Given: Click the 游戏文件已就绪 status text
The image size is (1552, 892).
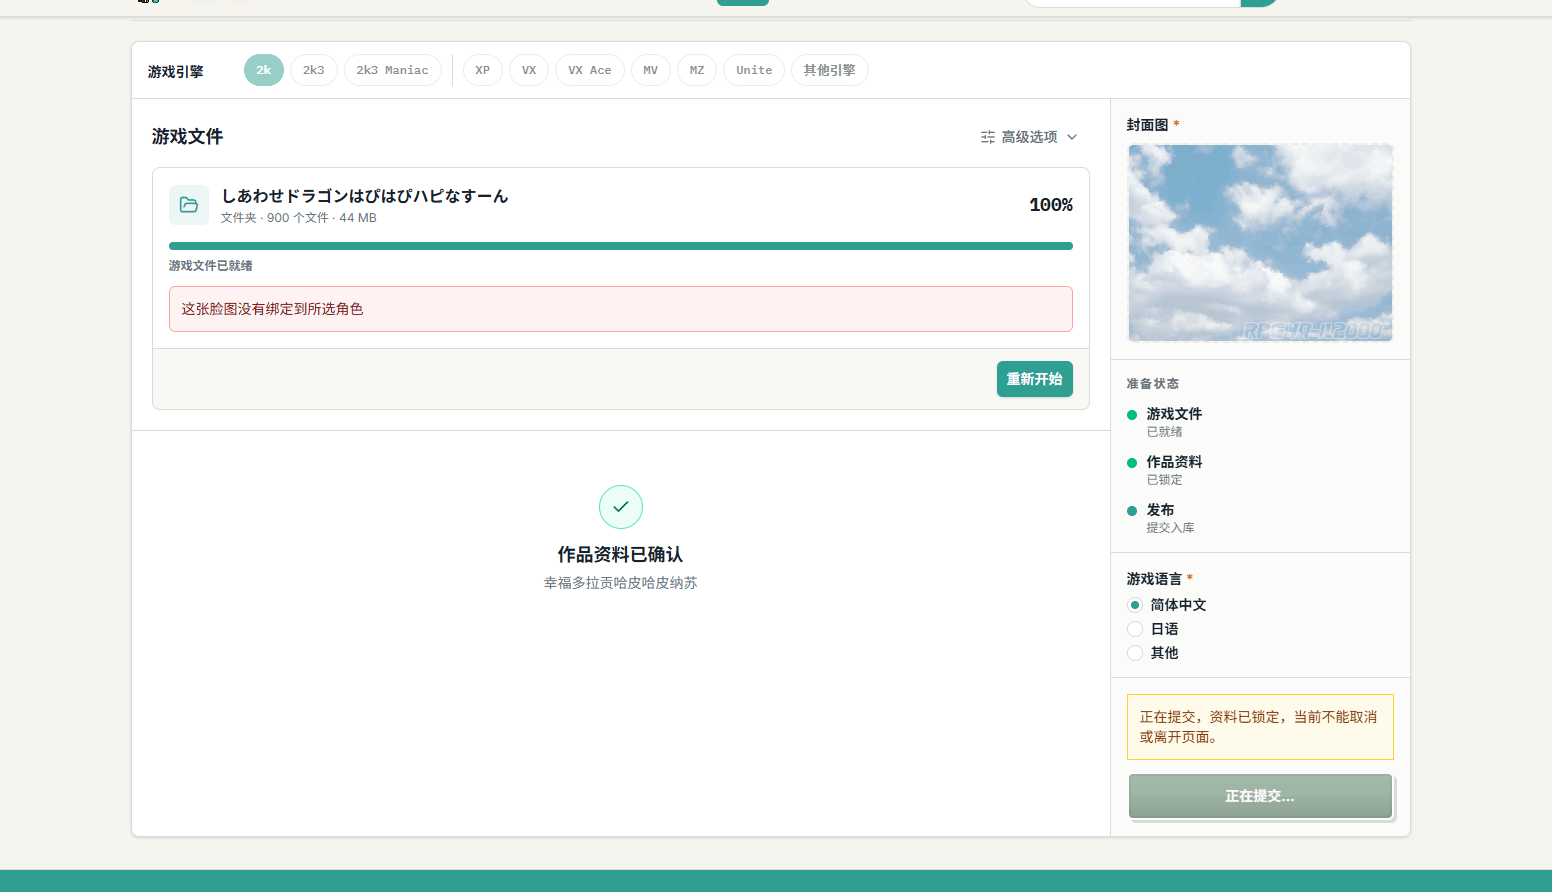Looking at the screenshot, I should coord(211,266).
